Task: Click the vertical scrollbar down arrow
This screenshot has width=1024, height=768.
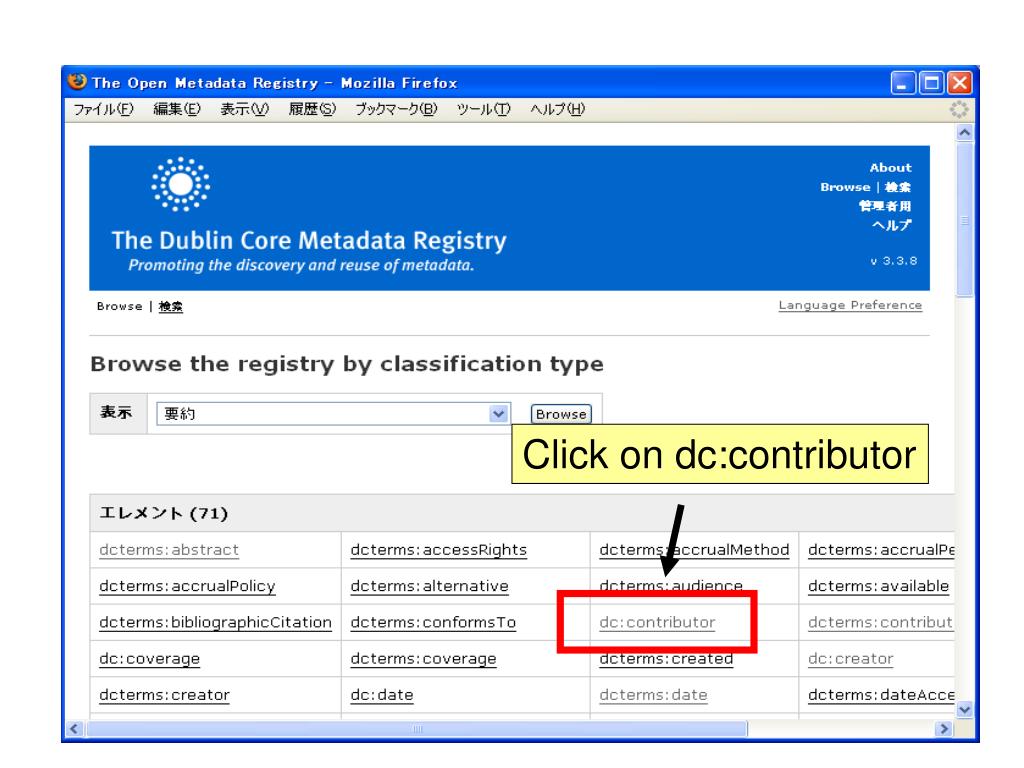Action: tap(965, 709)
